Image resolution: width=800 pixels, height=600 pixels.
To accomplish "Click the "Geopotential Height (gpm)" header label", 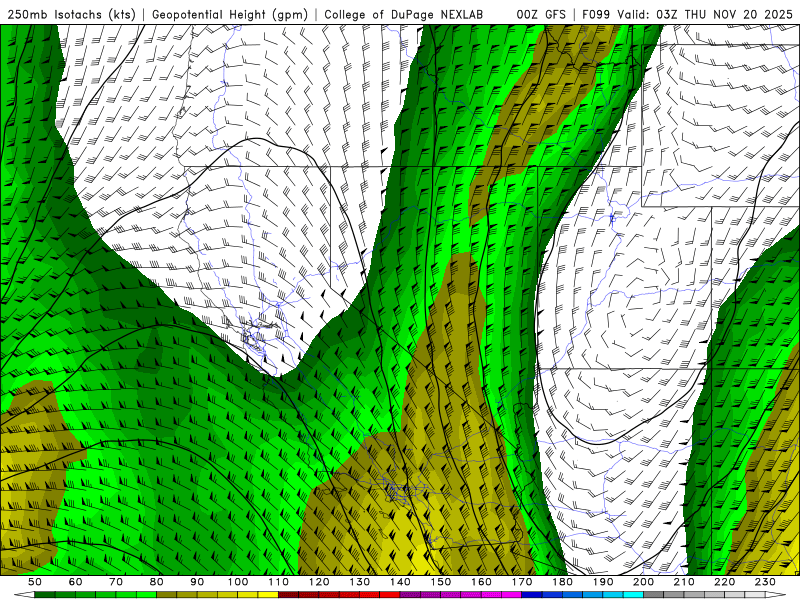I will tap(230, 15).
